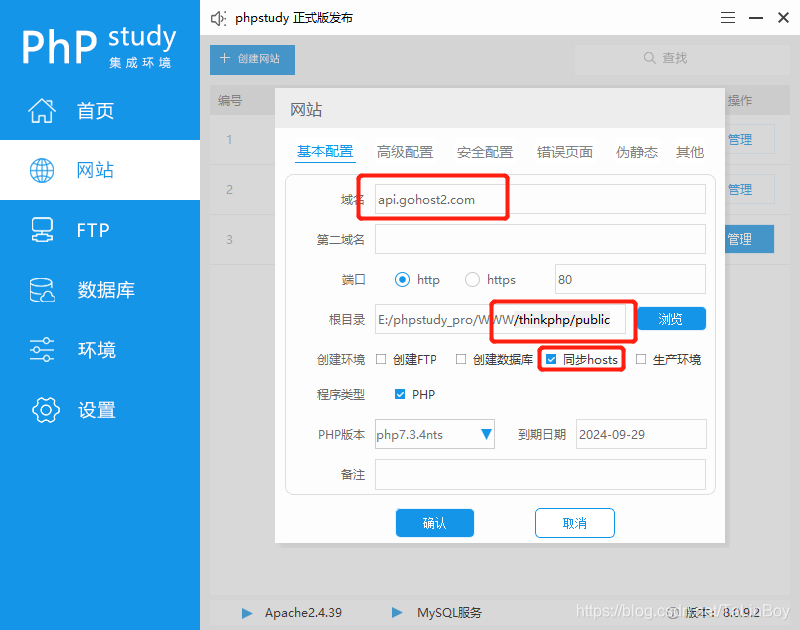800x630 pixels.
Task: Enable the 创建数据库 checkbox
Action: coord(461,359)
